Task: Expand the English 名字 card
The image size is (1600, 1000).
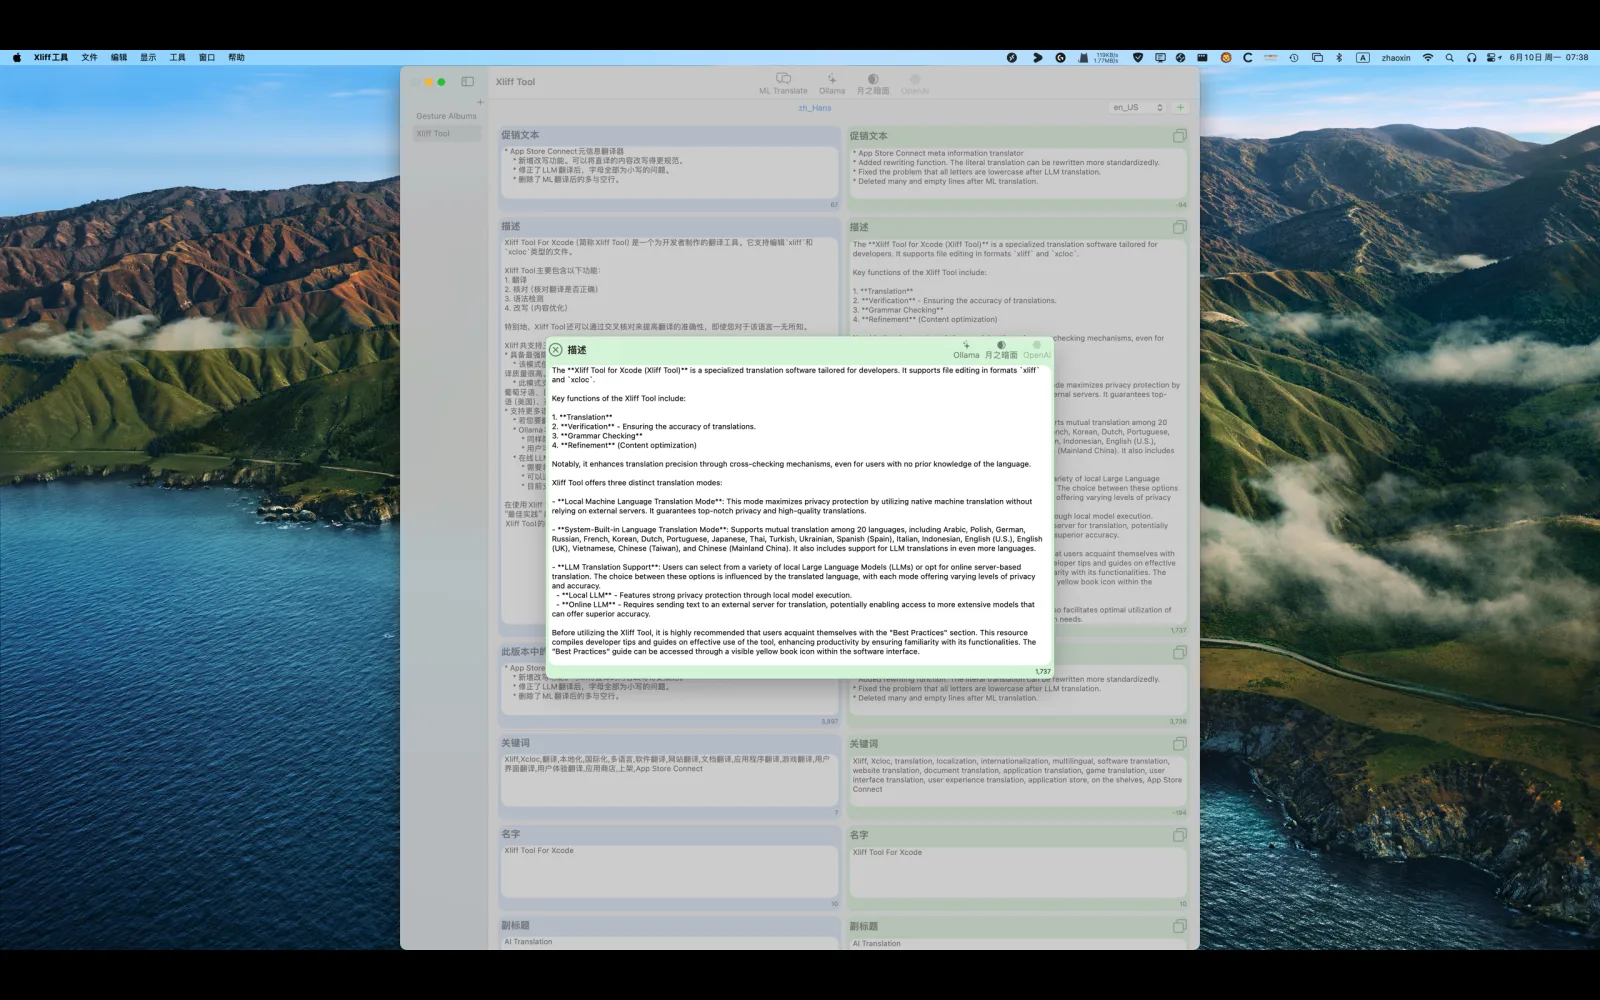Action: click(x=1180, y=835)
